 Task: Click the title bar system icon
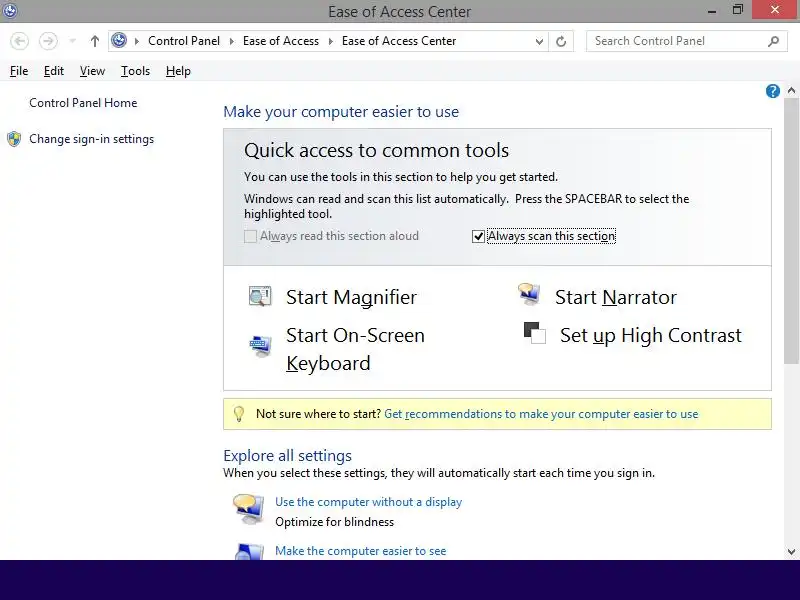click(x=10, y=10)
